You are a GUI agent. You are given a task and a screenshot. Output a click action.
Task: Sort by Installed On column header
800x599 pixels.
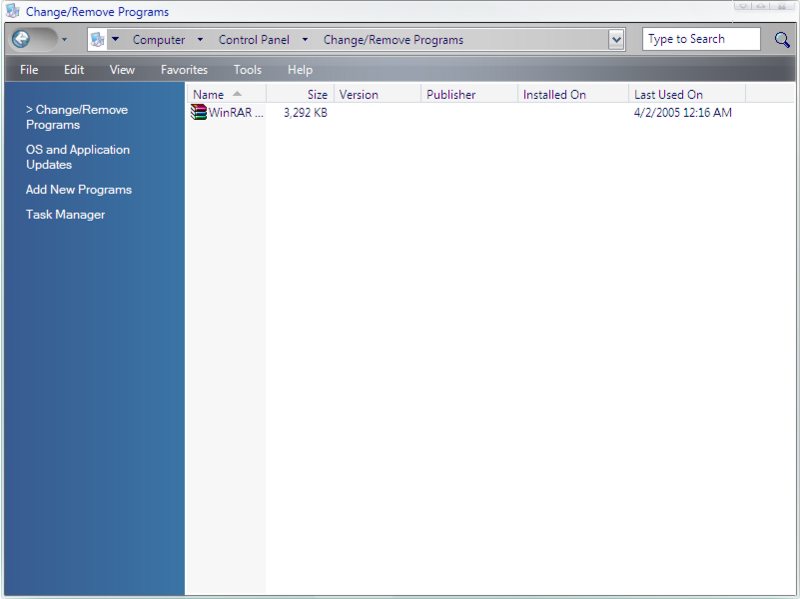573,94
